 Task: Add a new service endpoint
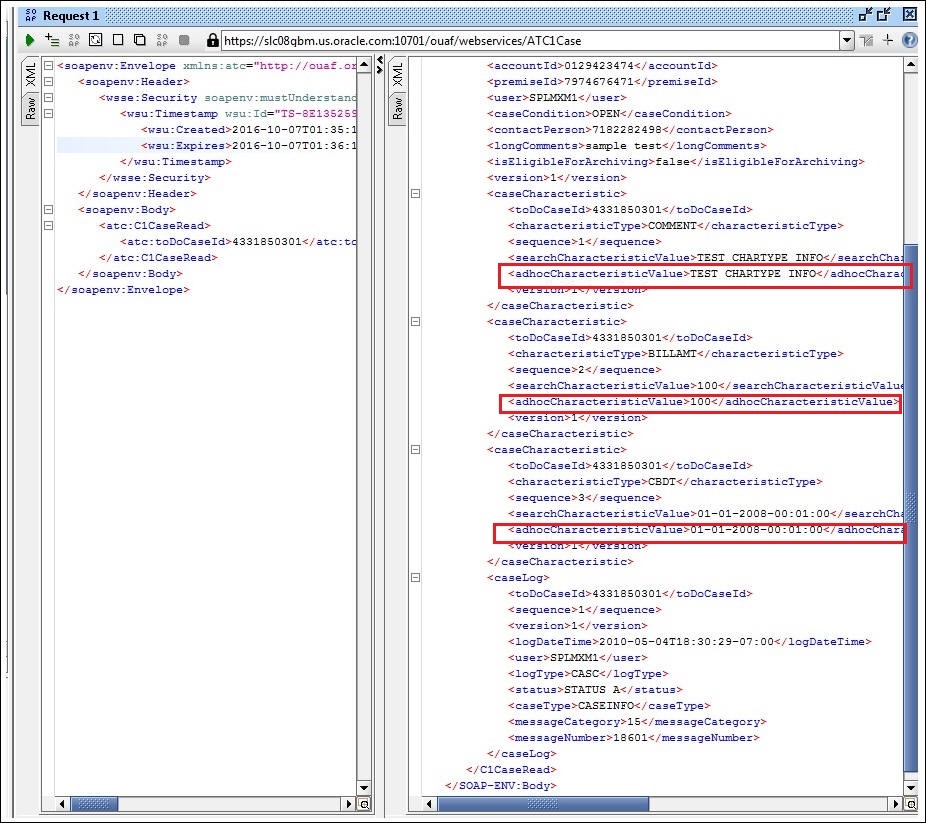(887, 42)
